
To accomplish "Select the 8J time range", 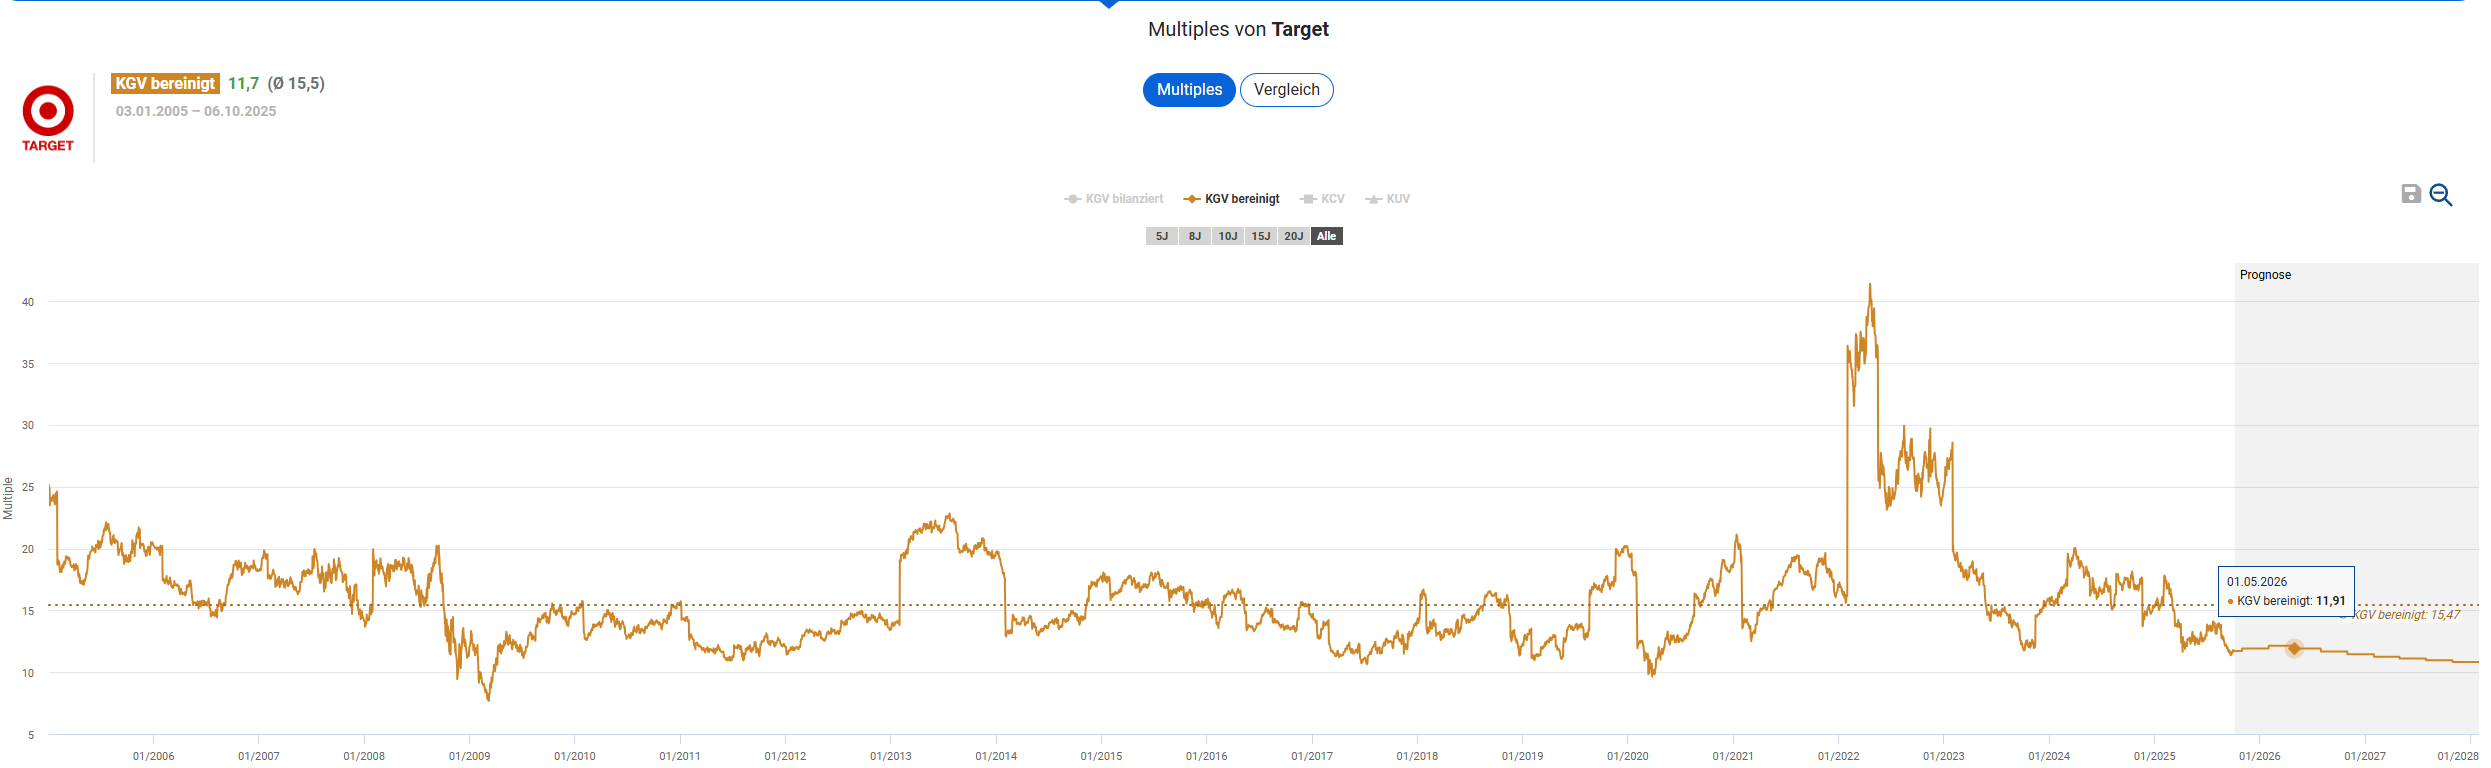I will (1195, 236).
